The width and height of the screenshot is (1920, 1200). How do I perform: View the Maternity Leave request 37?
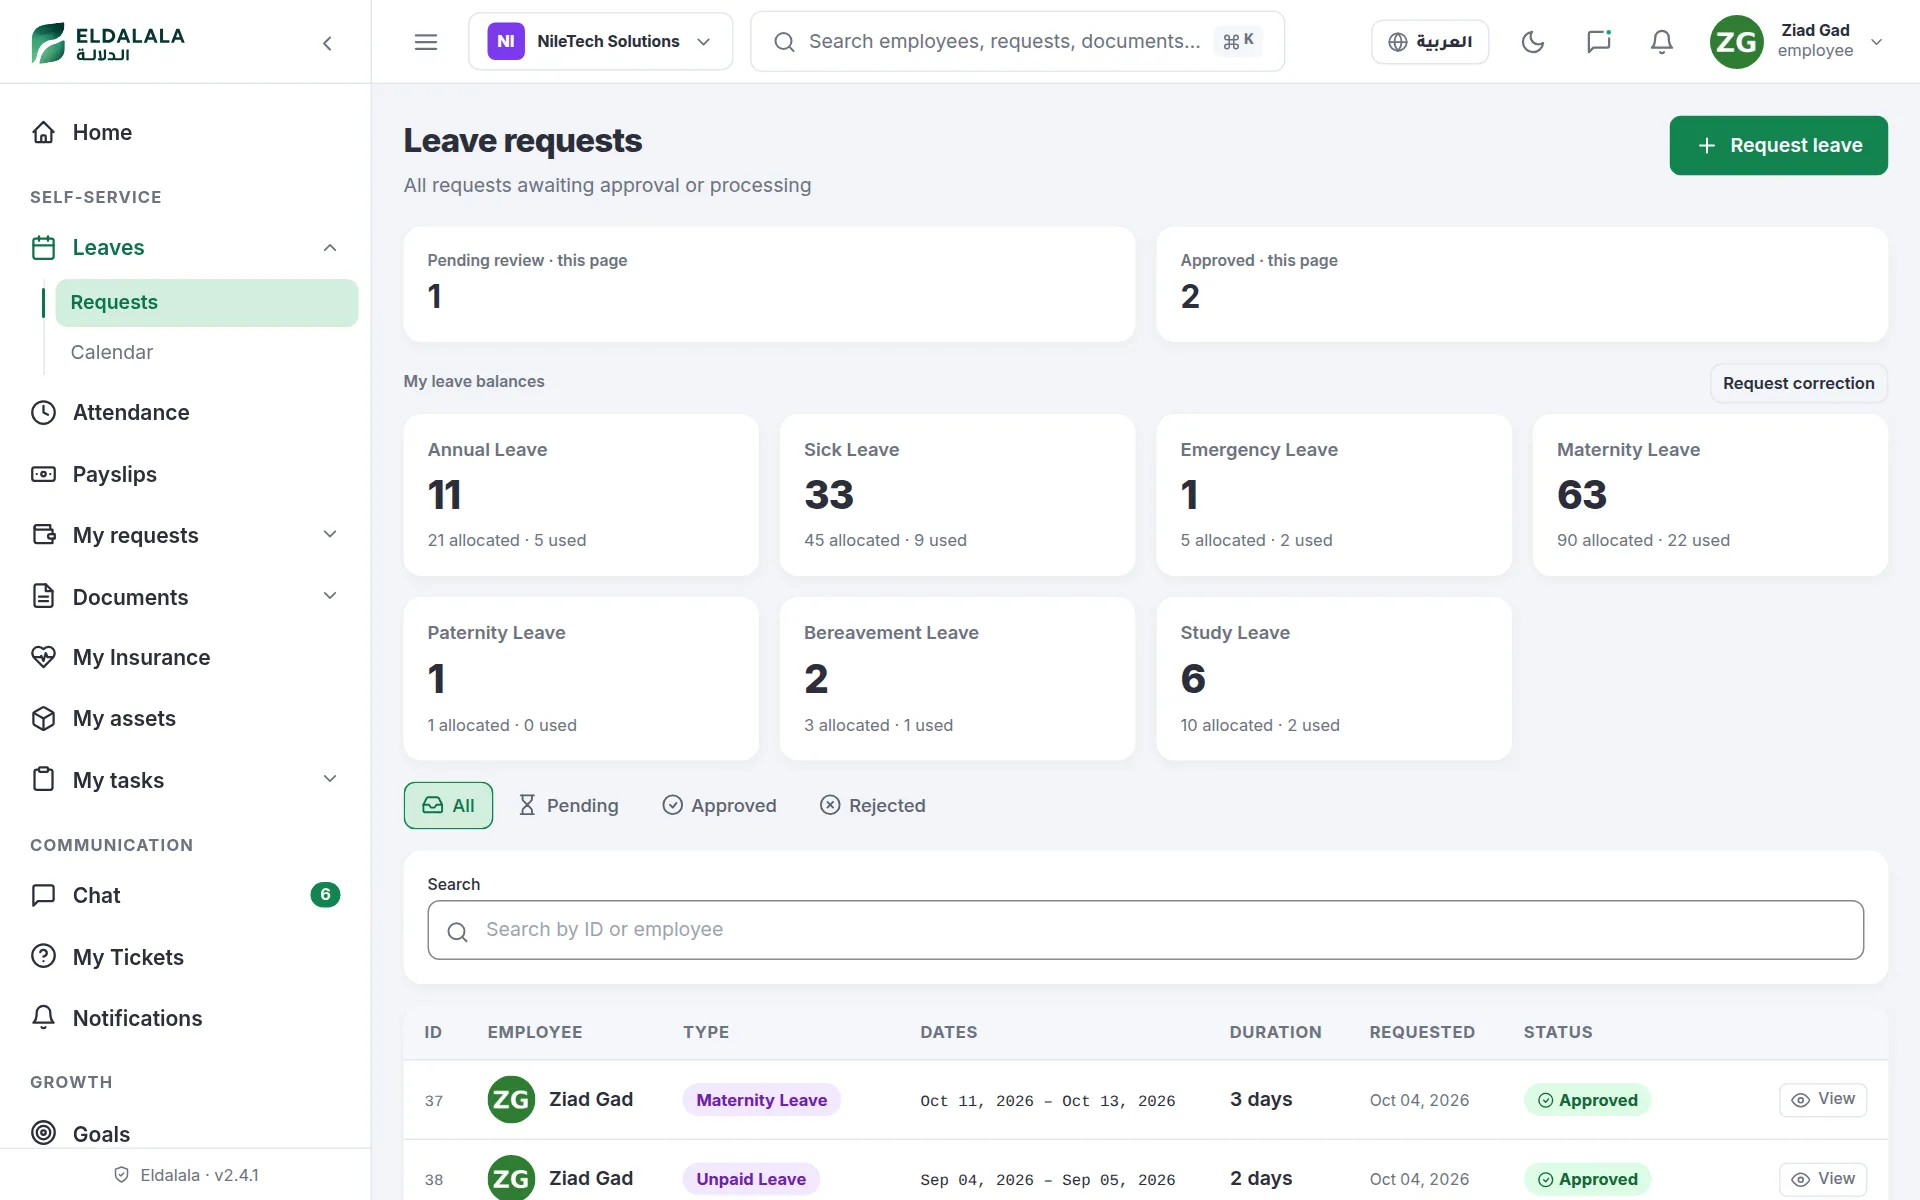(1822, 1099)
